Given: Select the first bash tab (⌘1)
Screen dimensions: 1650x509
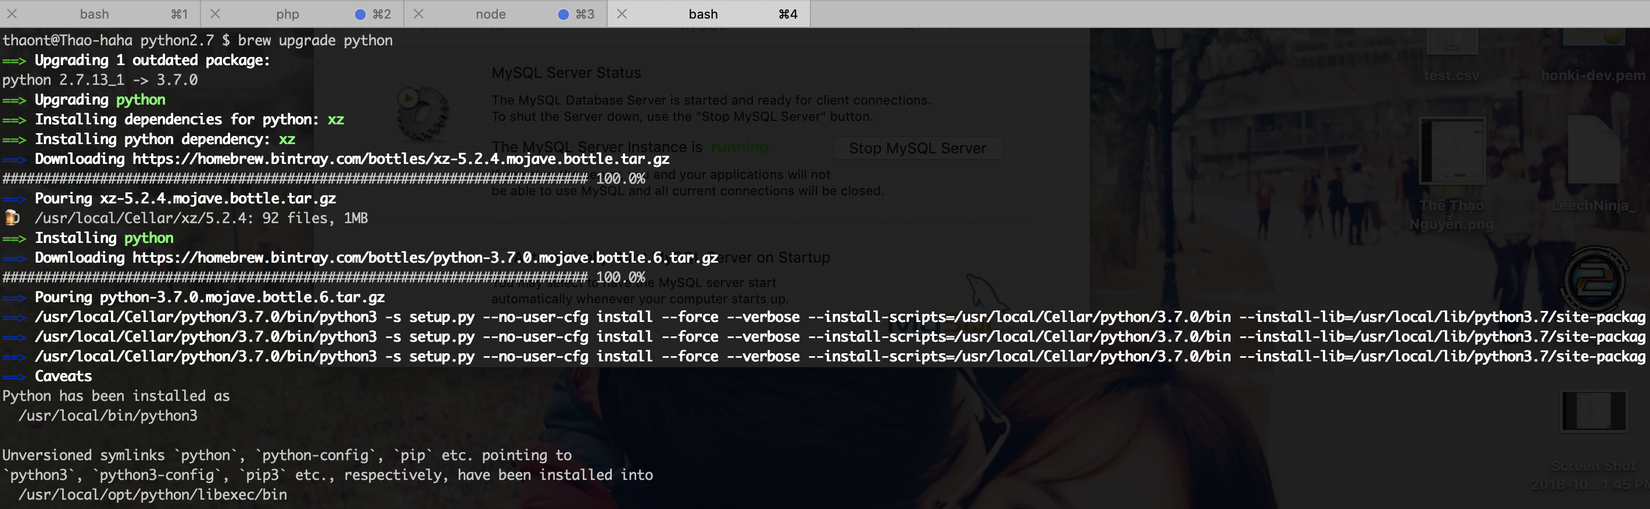Looking at the screenshot, I should click(x=95, y=14).
